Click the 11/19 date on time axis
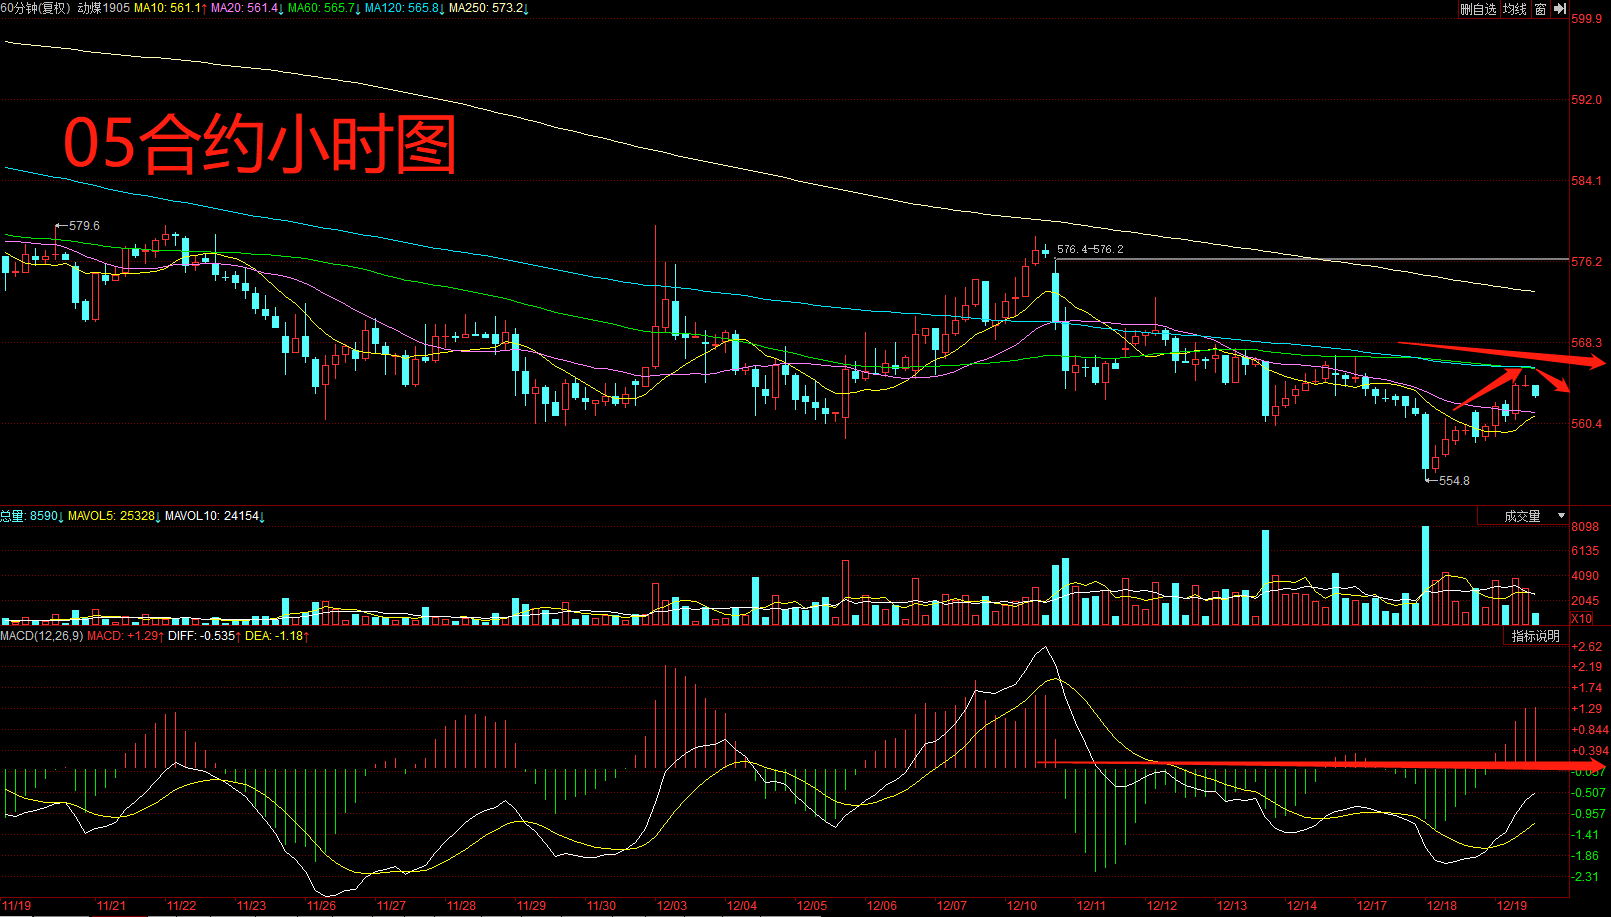Viewport: 1611px width, 917px height. [17, 906]
